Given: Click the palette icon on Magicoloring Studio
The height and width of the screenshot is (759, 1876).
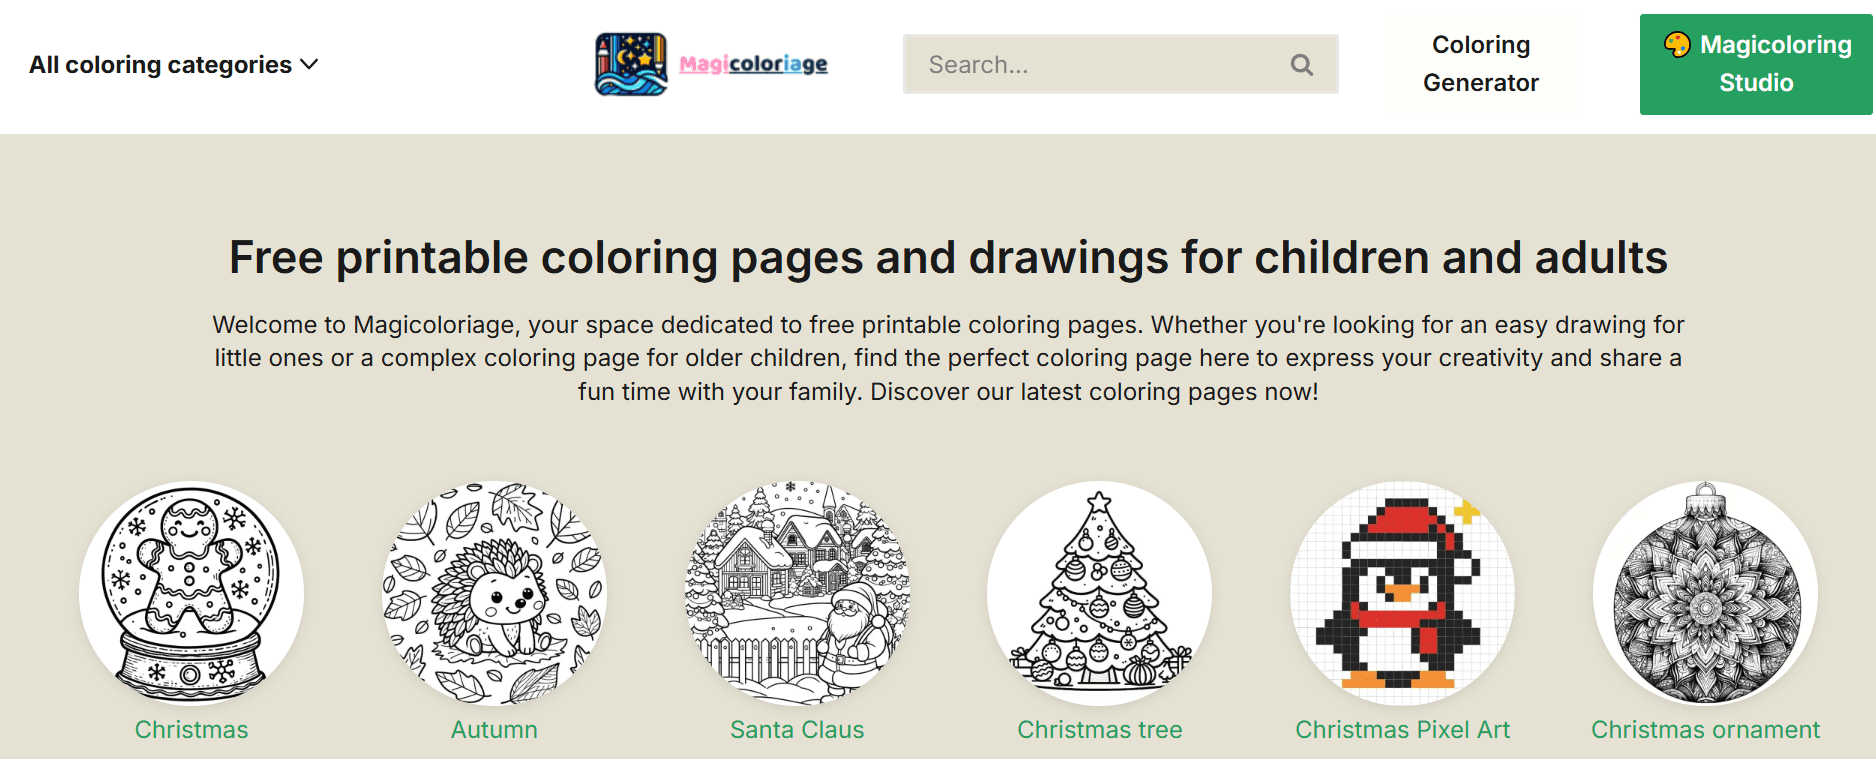Looking at the screenshot, I should [1679, 44].
